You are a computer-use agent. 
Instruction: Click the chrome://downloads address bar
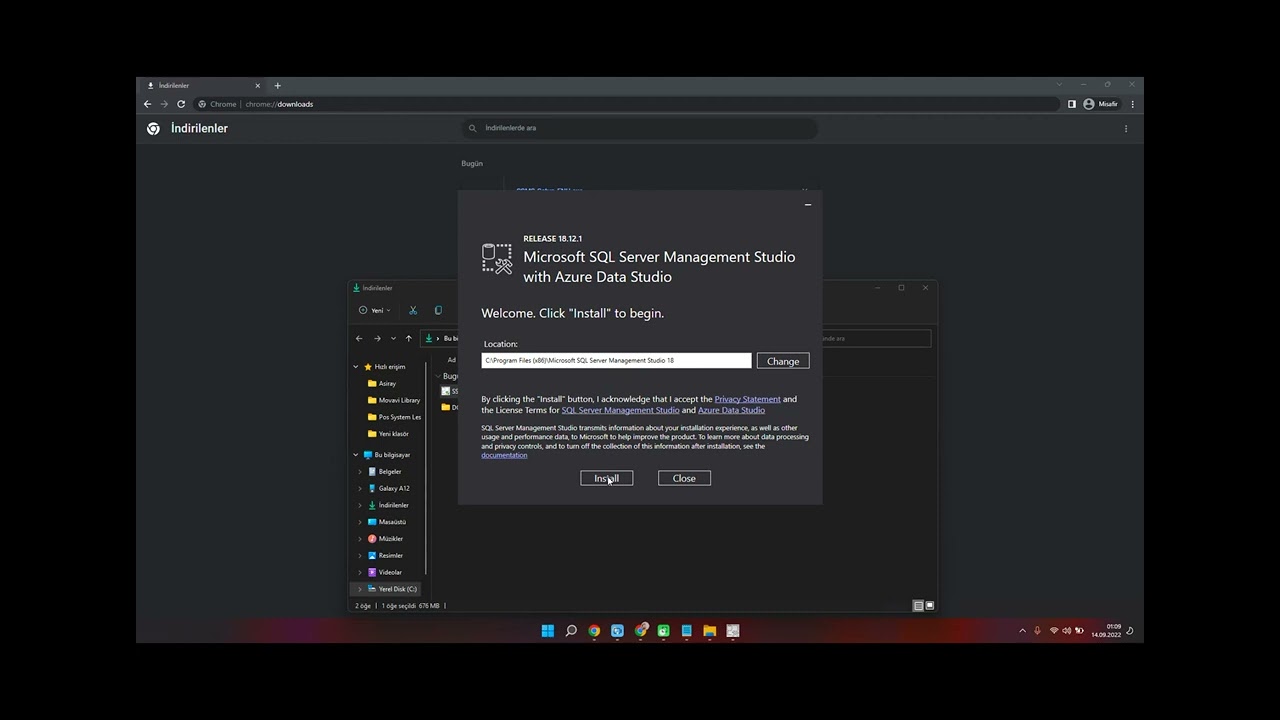pyautogui.click(x=625, y=104)
